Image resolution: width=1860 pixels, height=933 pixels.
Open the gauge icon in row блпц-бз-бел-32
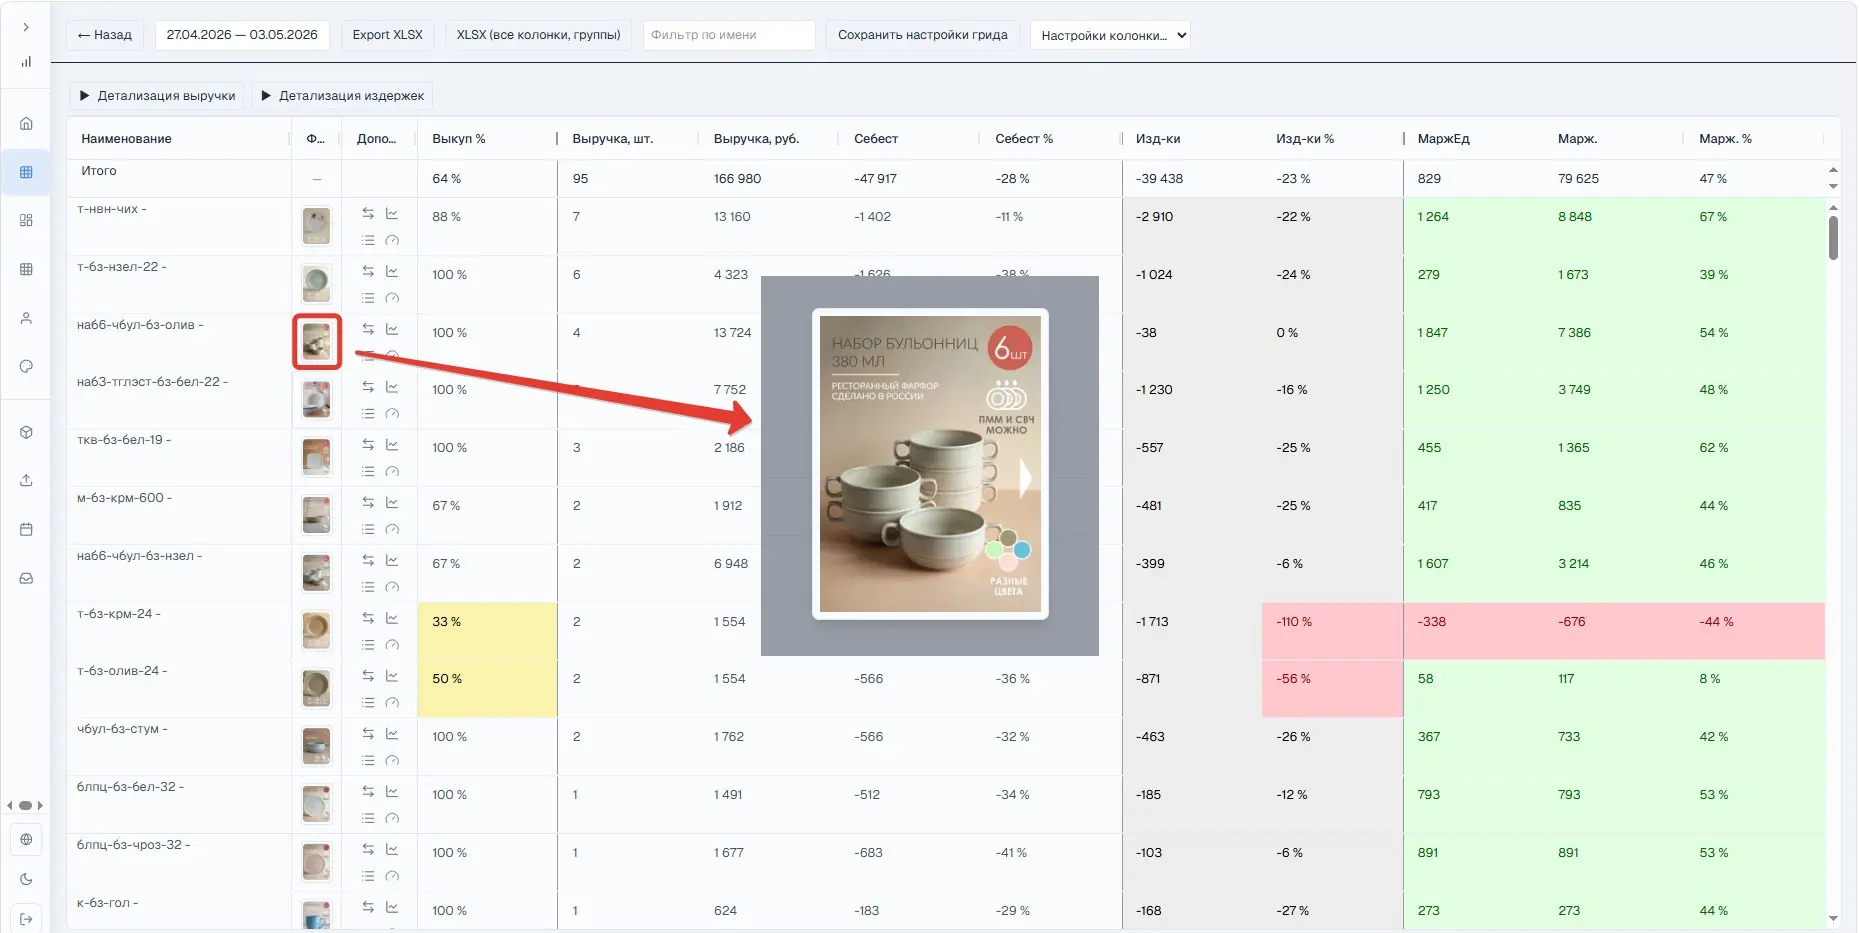pos(392,818)
